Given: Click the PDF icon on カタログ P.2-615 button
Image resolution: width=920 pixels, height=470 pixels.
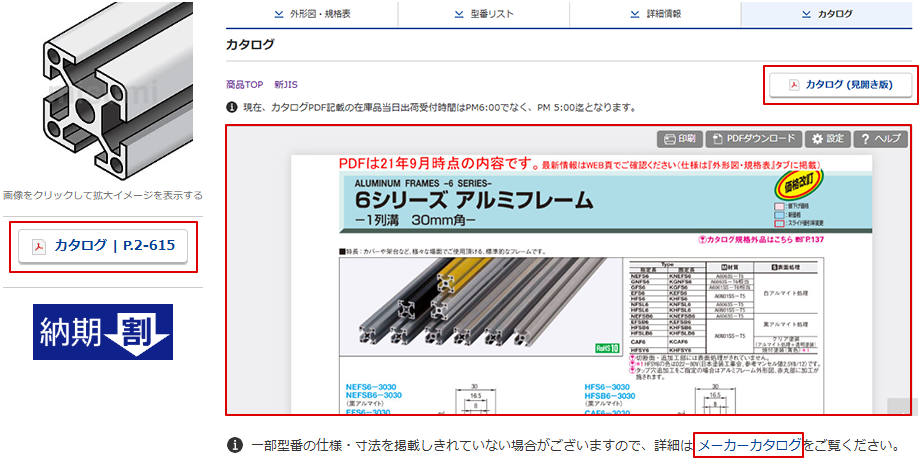Looking at the screenshot, I should click(x=39, y=246).
